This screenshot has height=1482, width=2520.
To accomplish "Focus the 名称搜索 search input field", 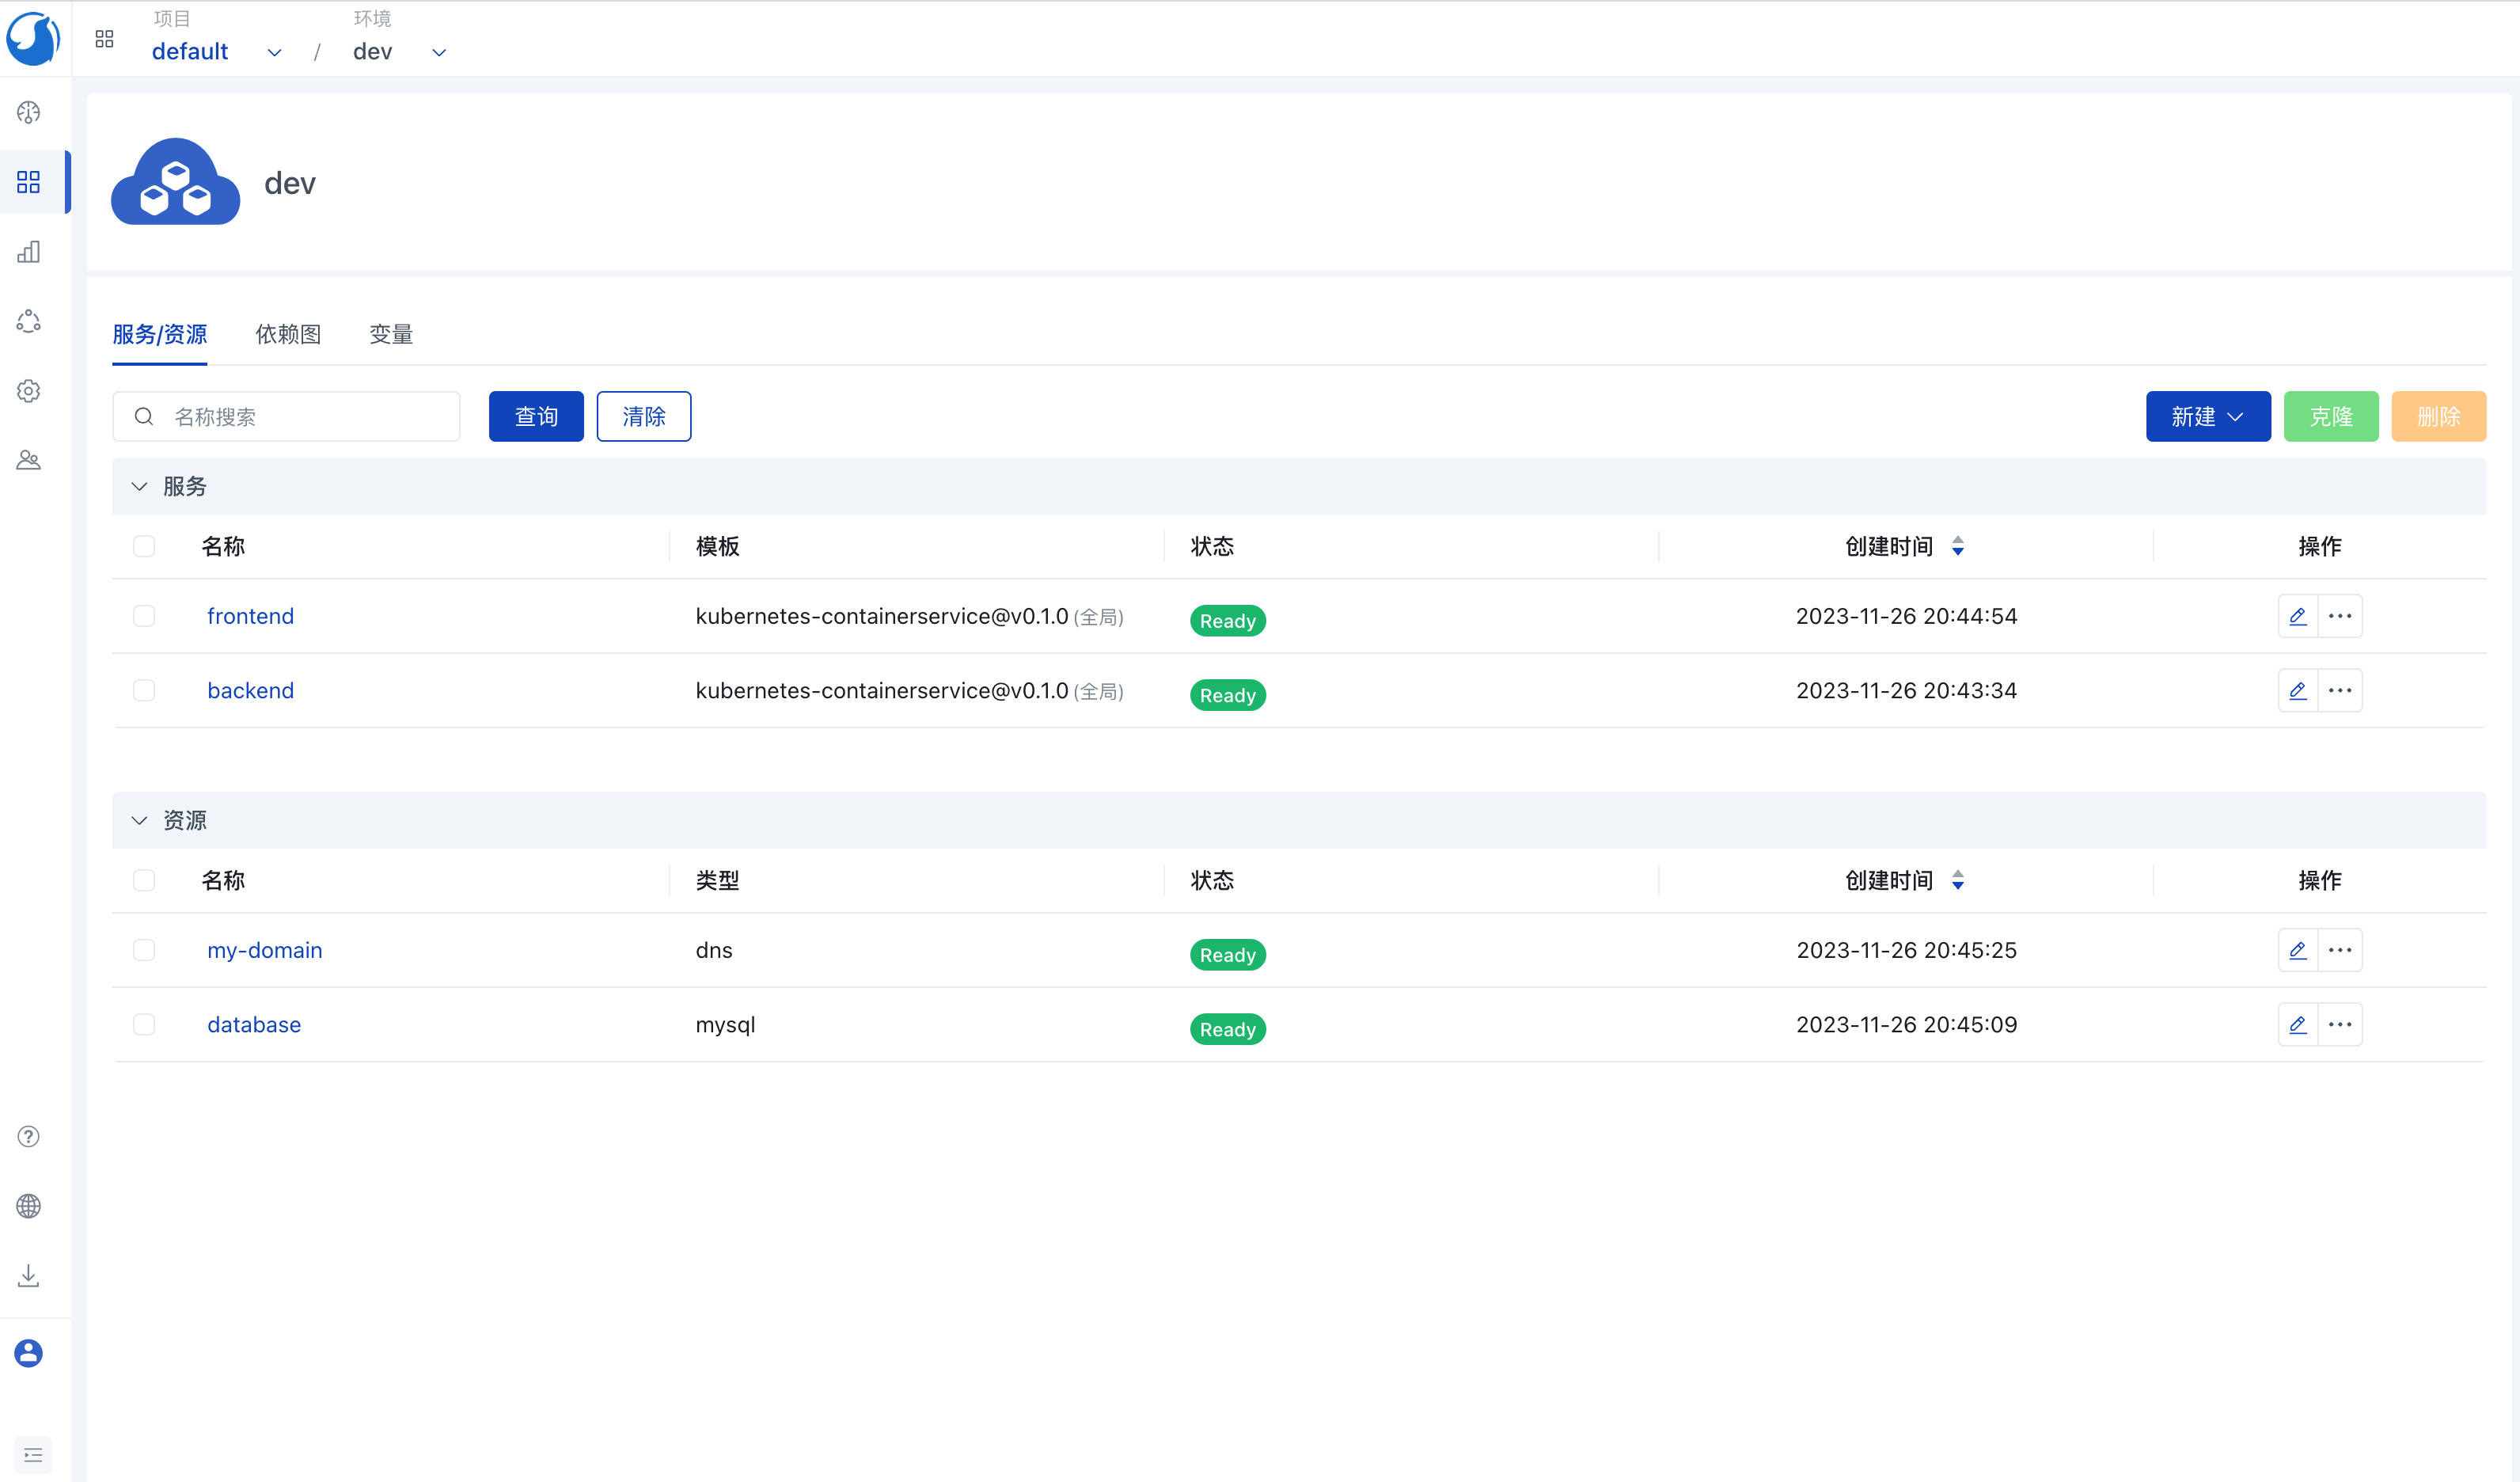I will coord(286,416).
